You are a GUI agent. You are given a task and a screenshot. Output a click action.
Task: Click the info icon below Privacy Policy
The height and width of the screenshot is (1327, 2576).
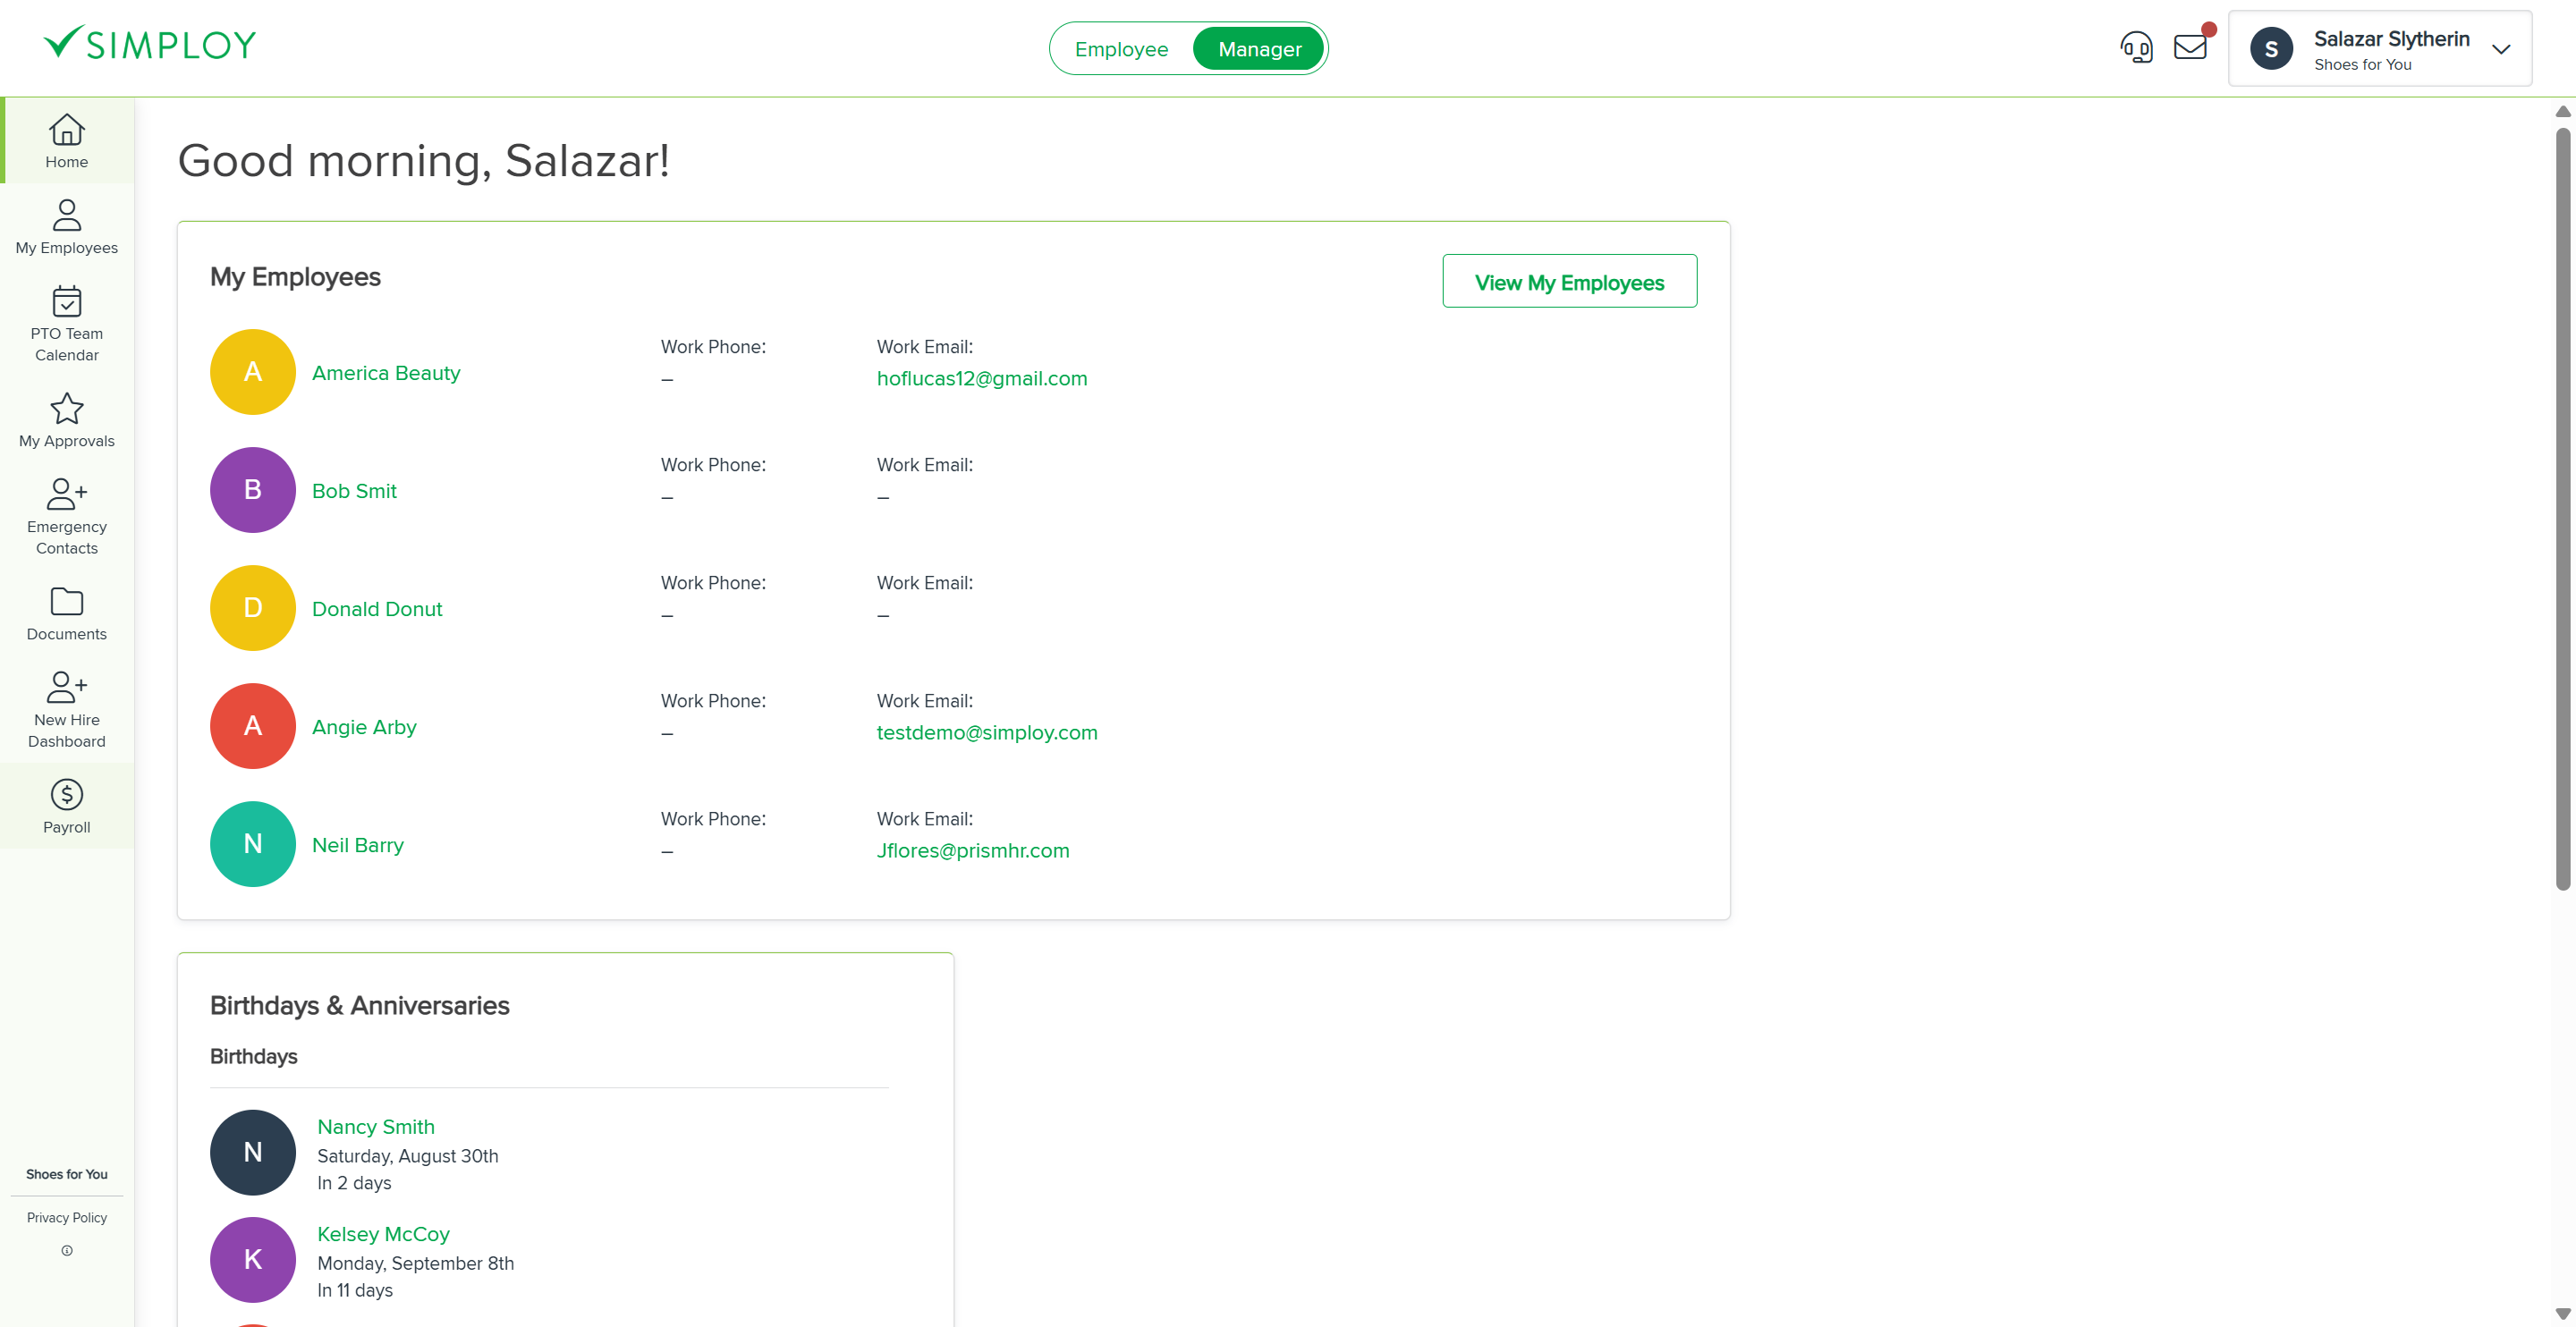66,1250
